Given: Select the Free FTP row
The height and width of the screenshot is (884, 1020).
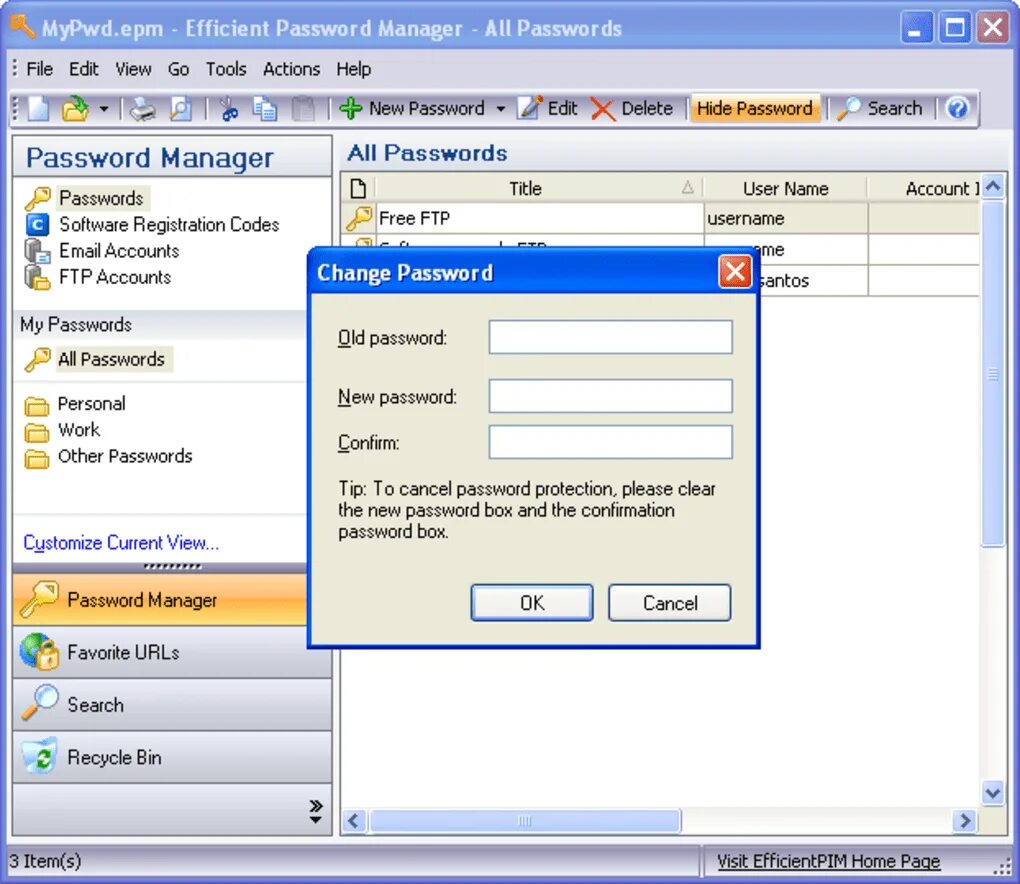Looking at the screenshot, I should pos(660,219).
